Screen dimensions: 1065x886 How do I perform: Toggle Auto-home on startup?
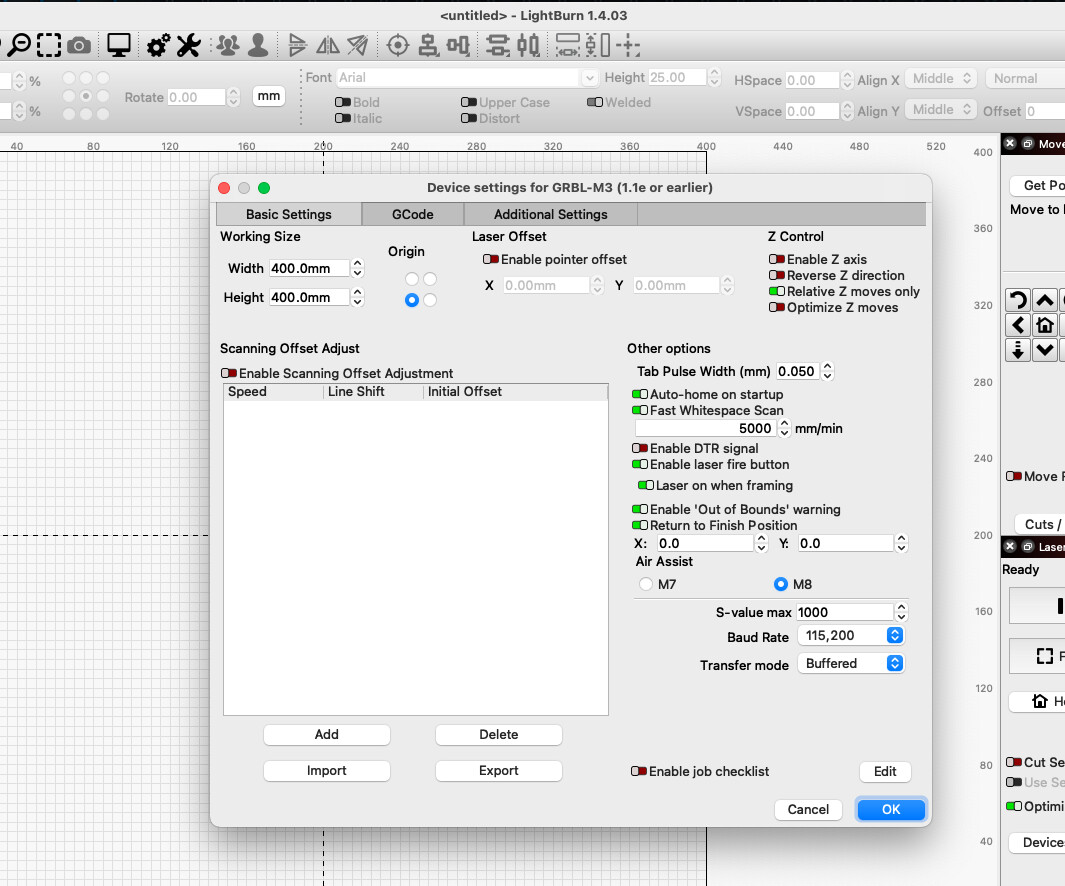coord(640,394)
